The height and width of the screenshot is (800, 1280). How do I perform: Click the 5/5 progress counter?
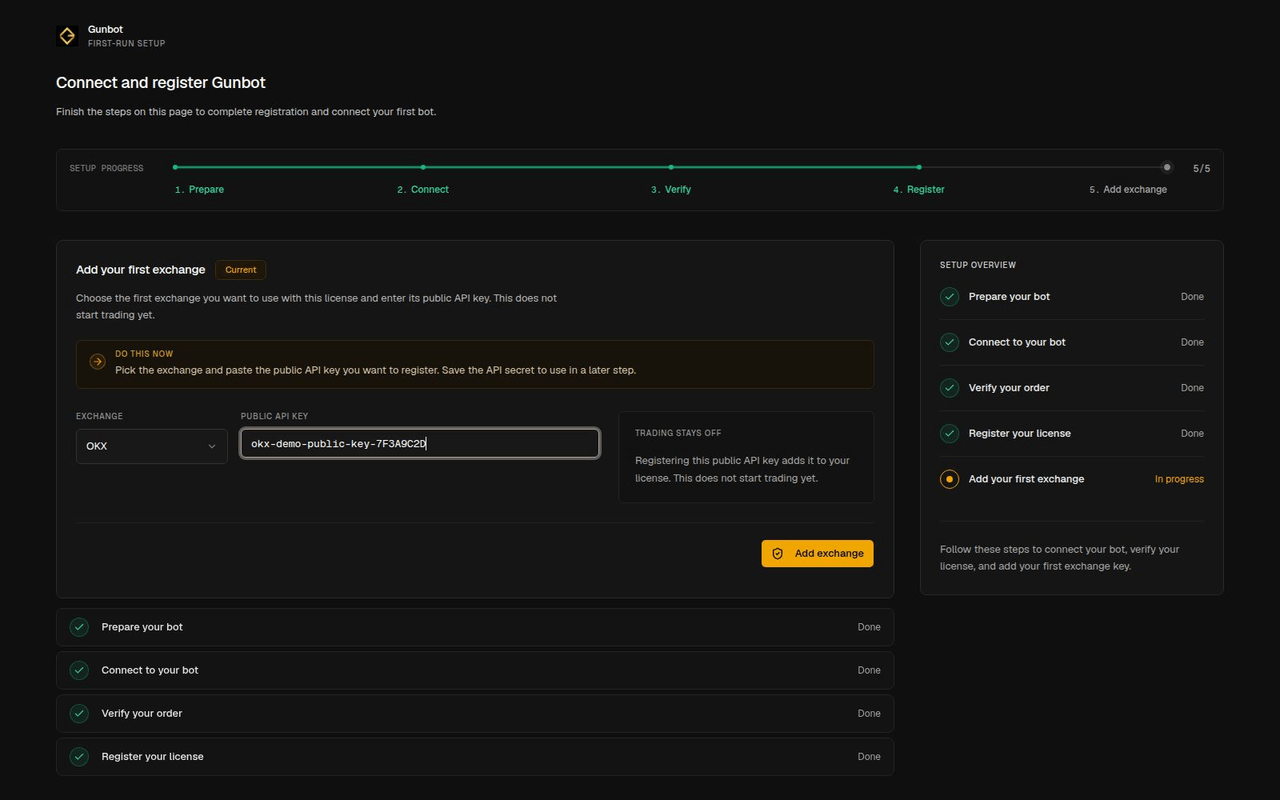tap(1201, 168)
